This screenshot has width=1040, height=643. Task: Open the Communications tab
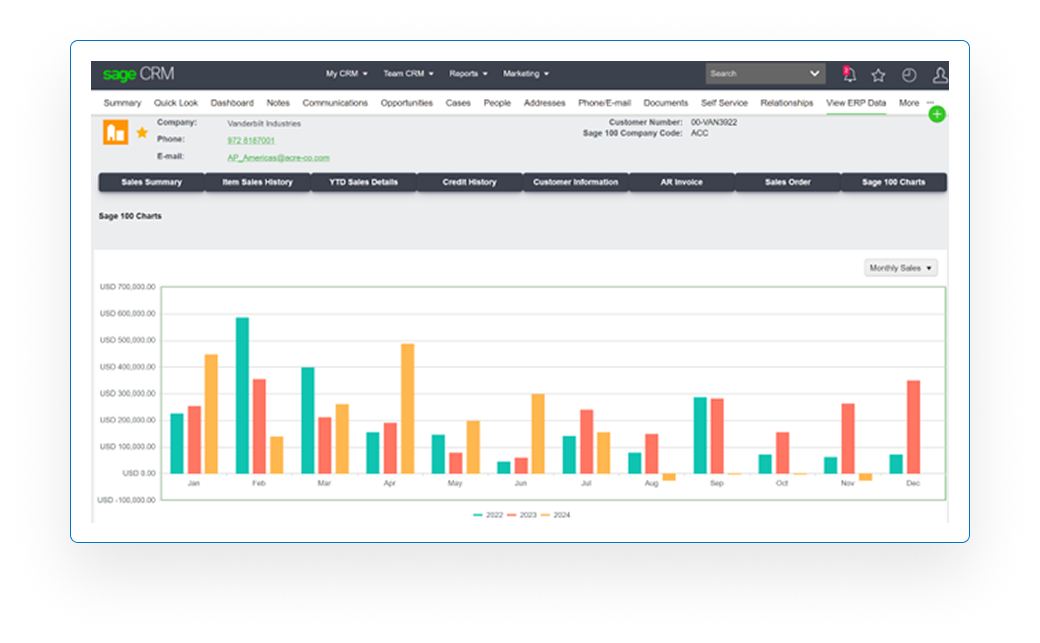tap(335, 103)
